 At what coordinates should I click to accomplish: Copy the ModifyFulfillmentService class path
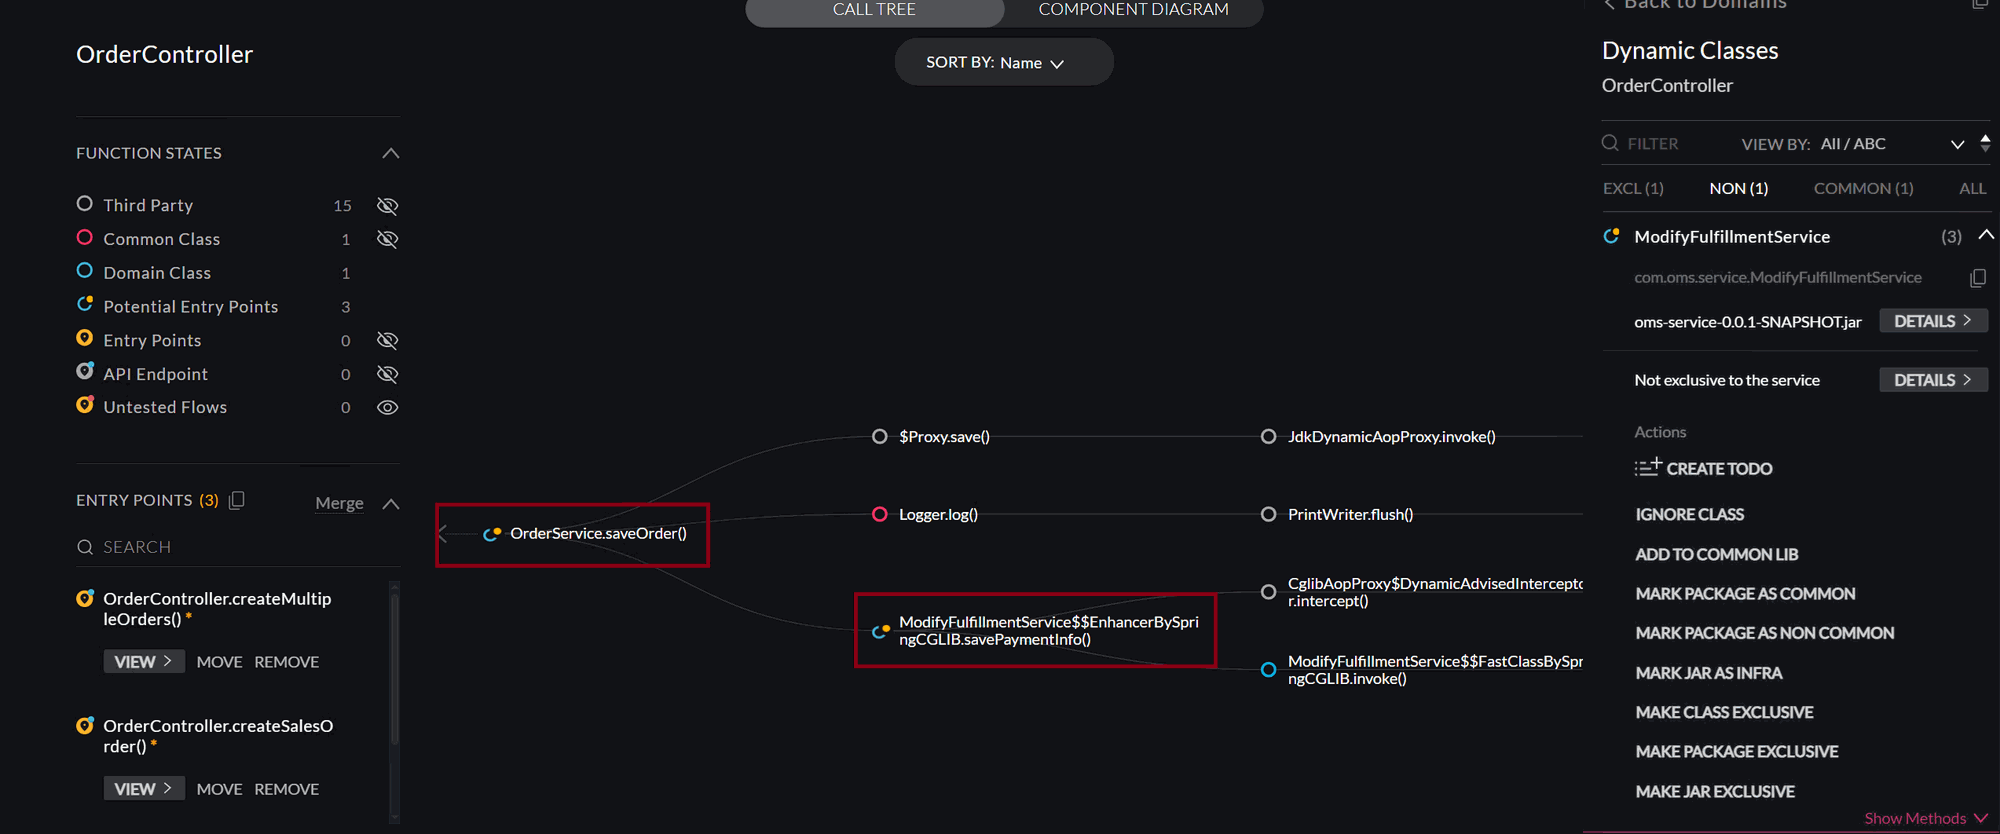[1977, 278]
